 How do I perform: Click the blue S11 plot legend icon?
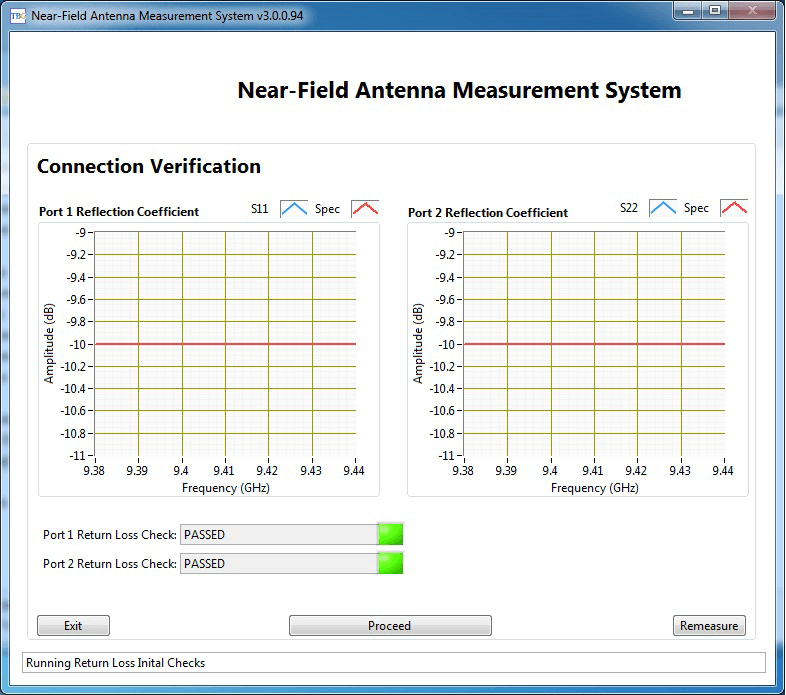tap(294, 209)
